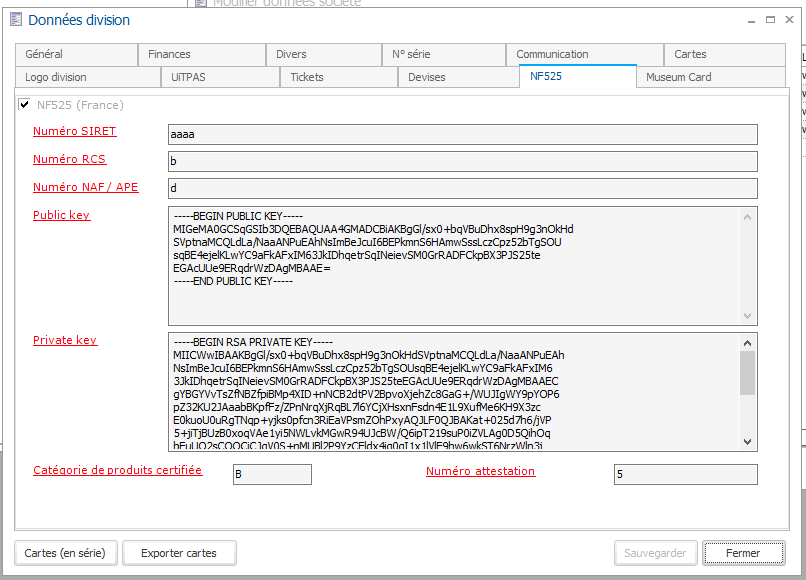
Task: Click the Numéro attestation field
Action: (685, 475)
